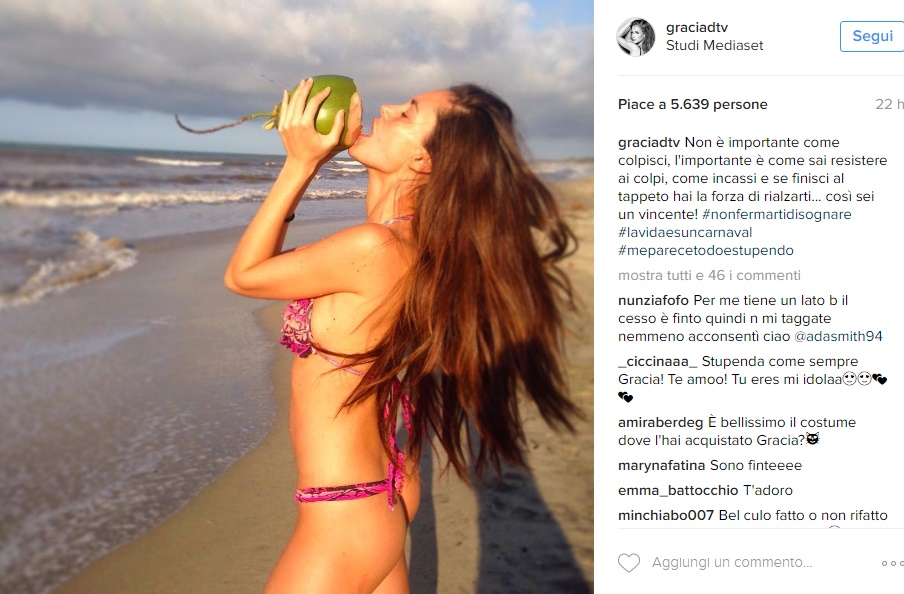Expand mostra tutti e 46 i commenti
Image resolution: width=904 pixels, height=594 pixels.
click(709, 275)
